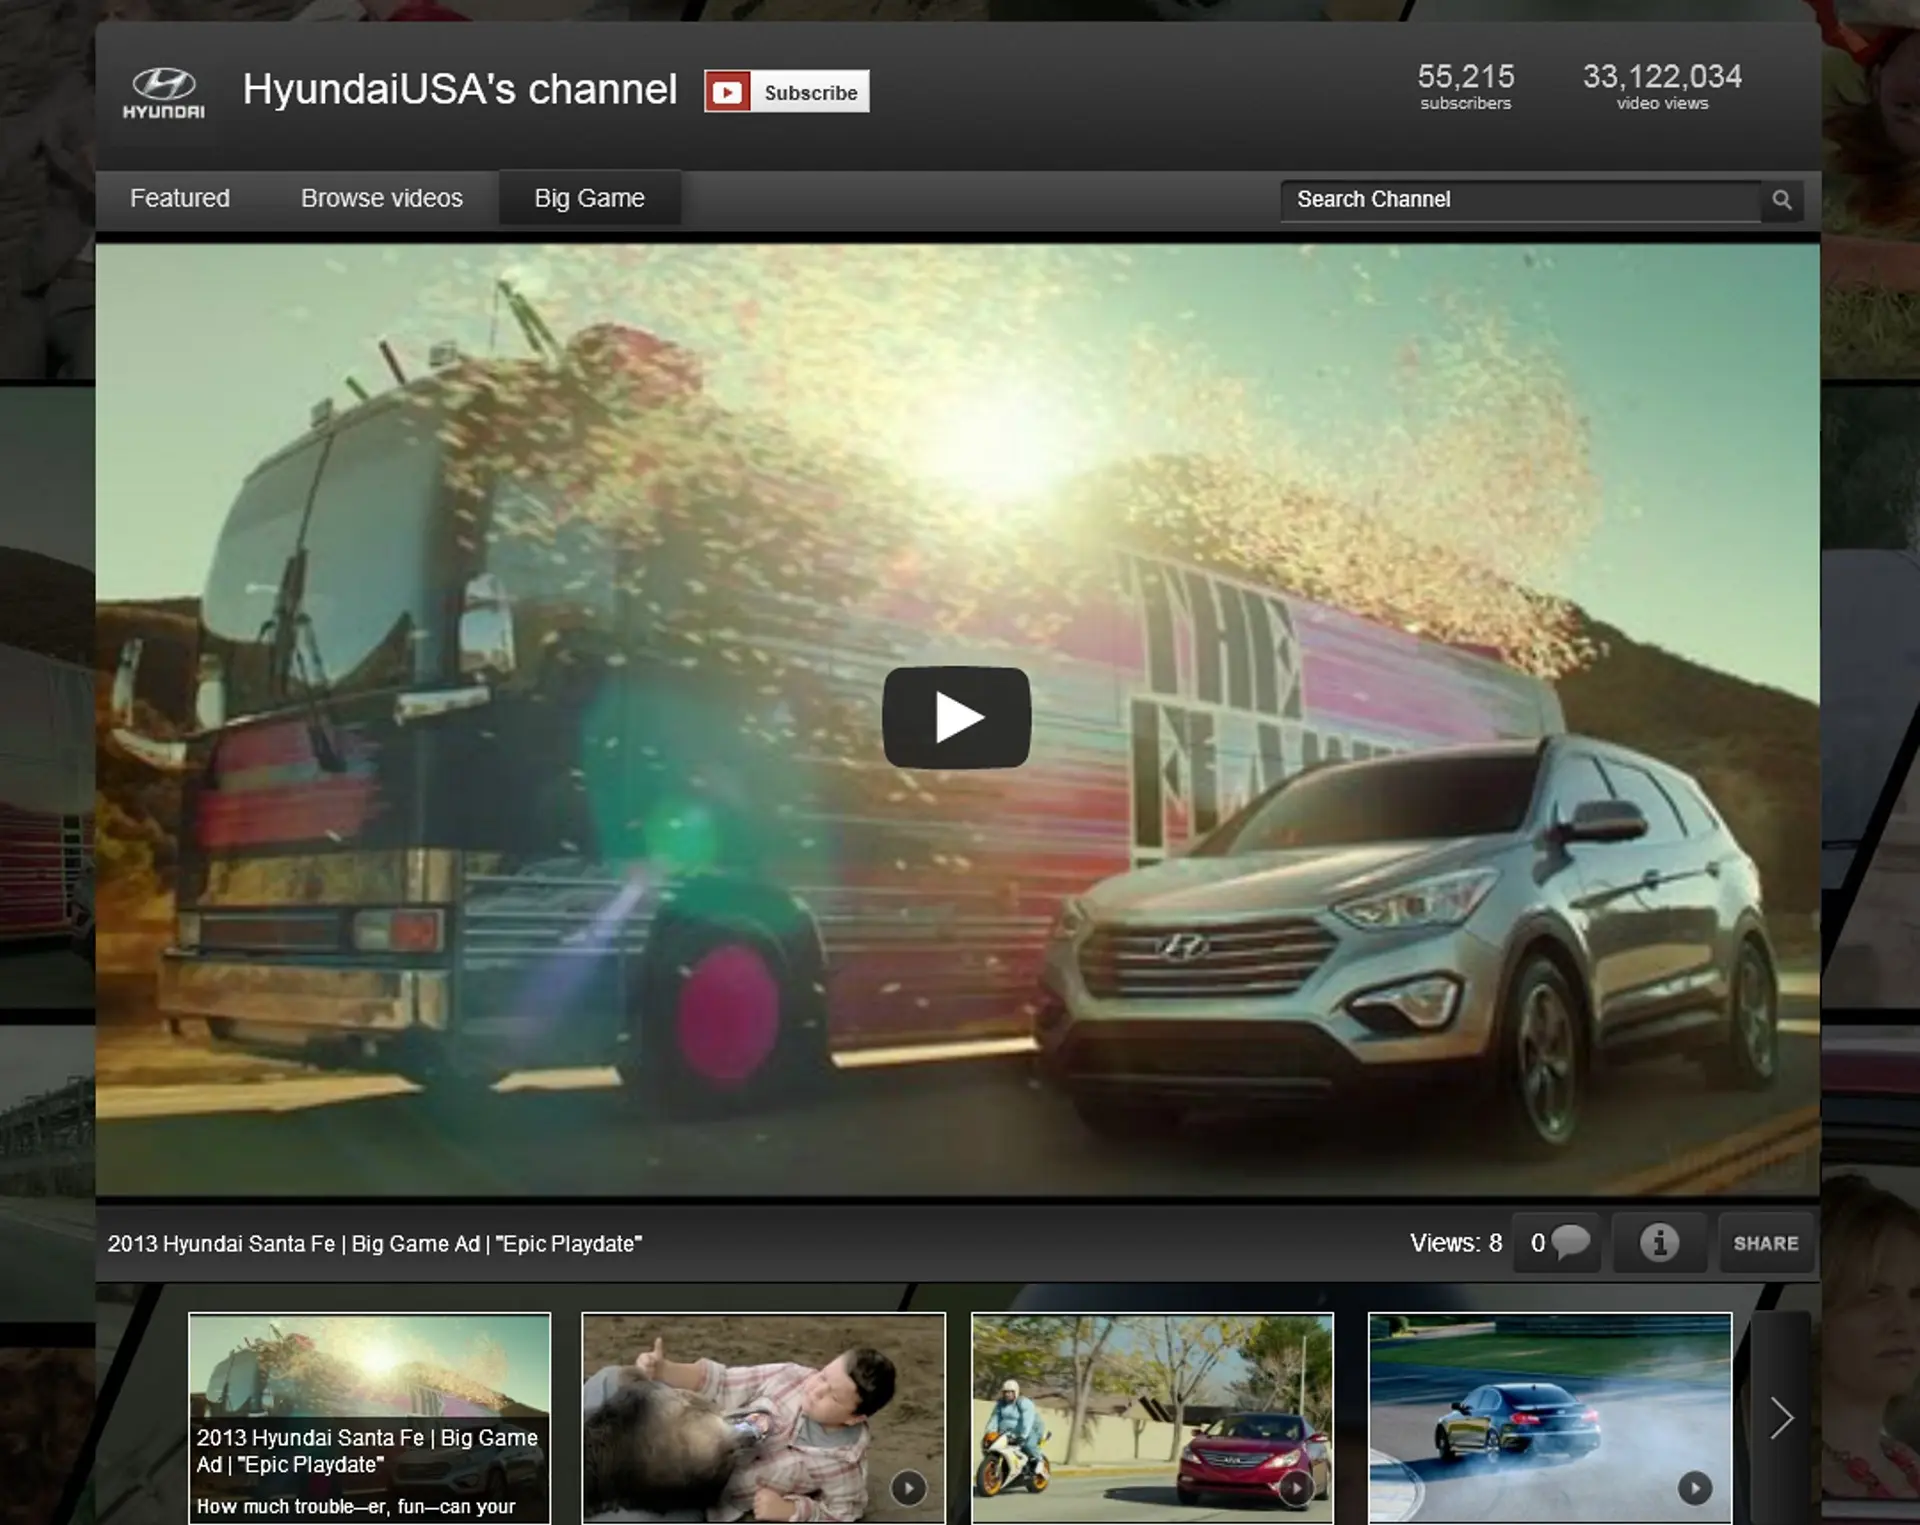This screenshot has height=1525, width=1920.
Task: Click the play icon on the drifting car thumbnail
Action: coord(1693,1488)
